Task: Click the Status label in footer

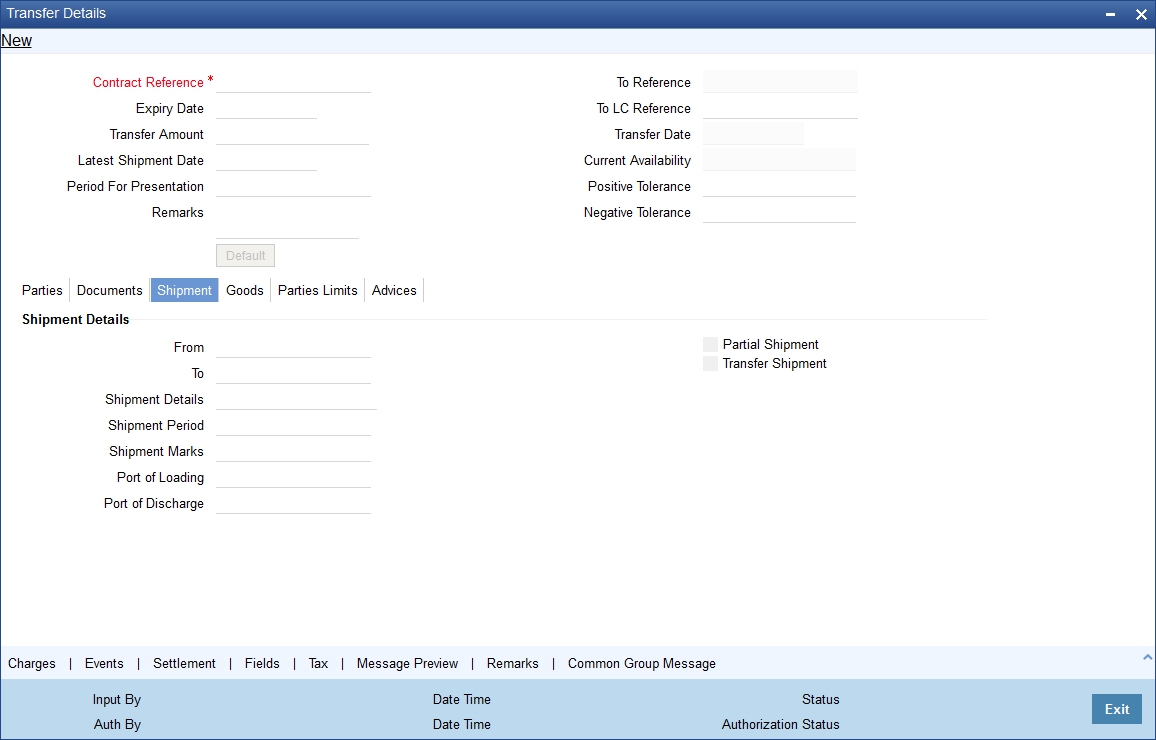Action: click(821, 699)
